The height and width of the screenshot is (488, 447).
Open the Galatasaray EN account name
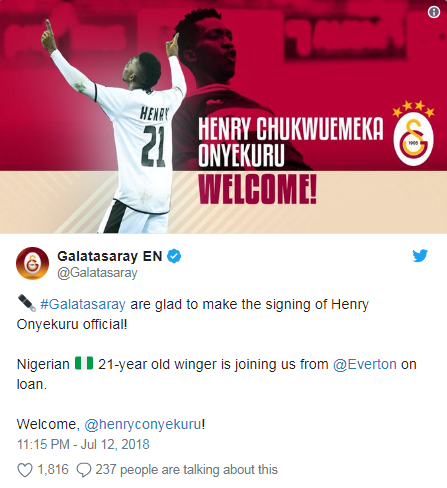[110, 256]
